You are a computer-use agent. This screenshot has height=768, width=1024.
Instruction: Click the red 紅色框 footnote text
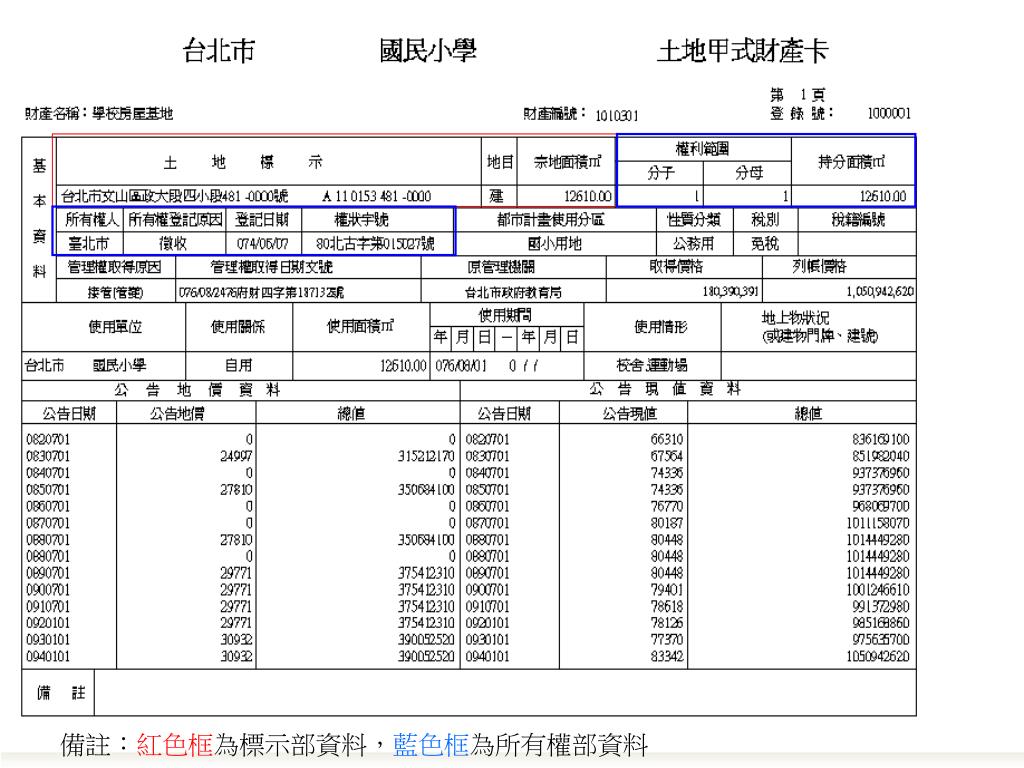click(174, 744)
